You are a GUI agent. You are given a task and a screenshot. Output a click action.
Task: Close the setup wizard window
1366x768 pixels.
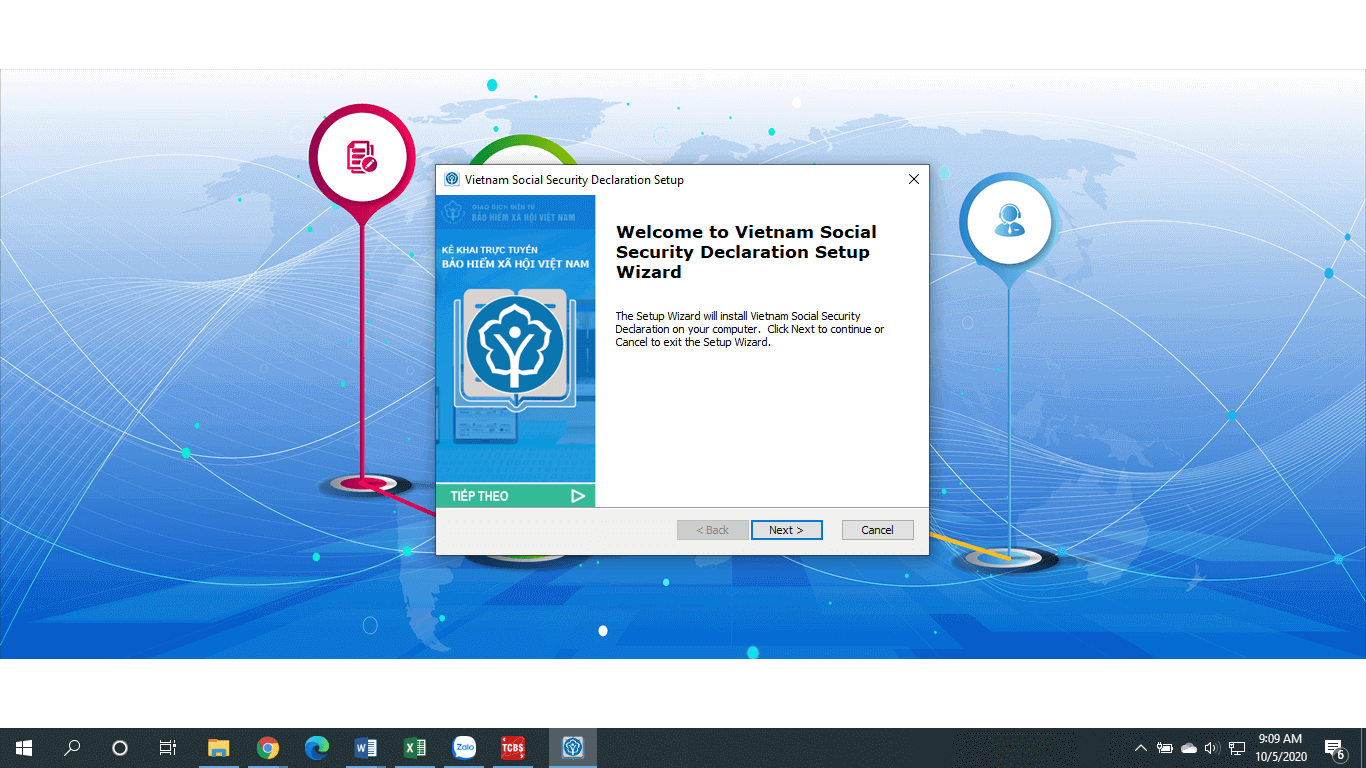point(913,180)
